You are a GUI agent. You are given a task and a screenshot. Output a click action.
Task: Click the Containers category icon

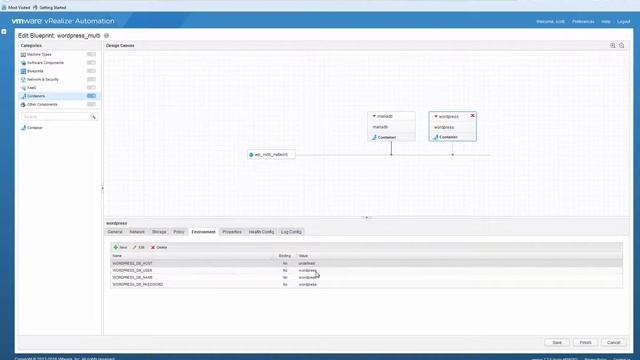[23, 96]
